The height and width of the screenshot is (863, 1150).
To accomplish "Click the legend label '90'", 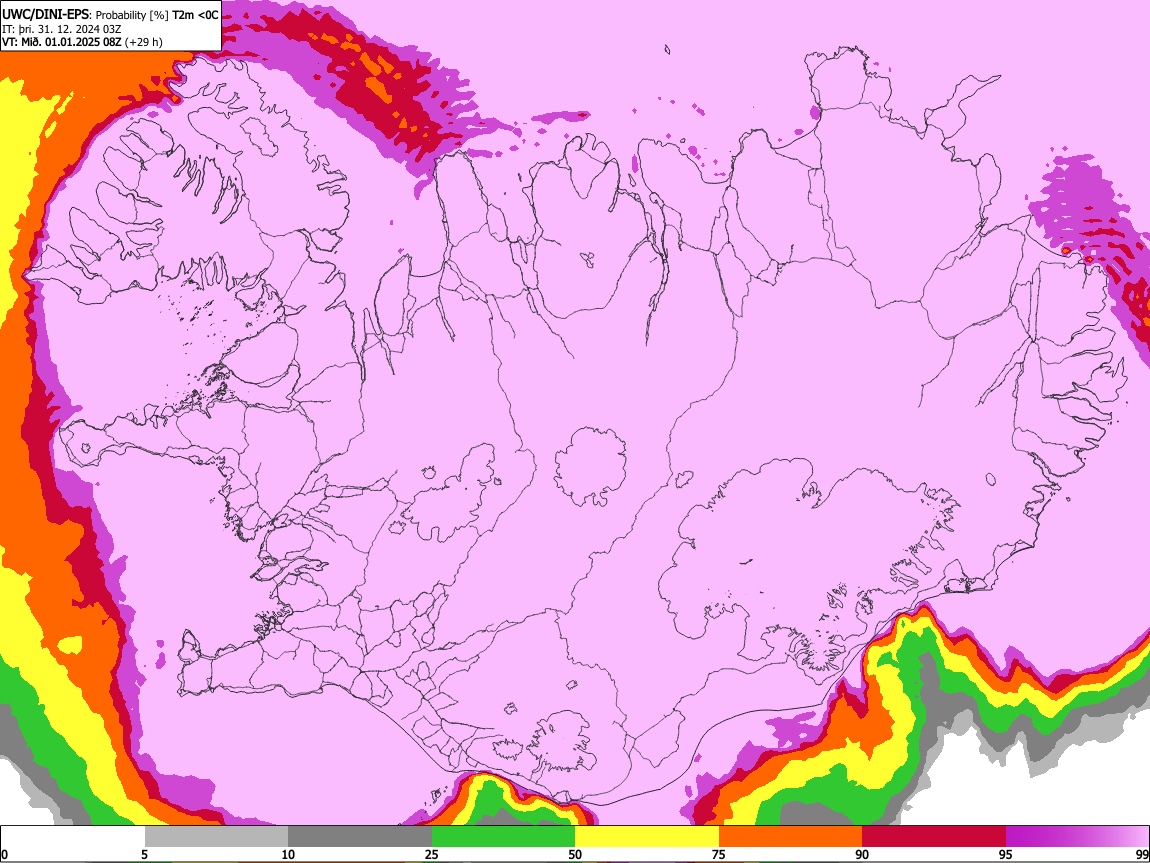I will tap(862, 854).
